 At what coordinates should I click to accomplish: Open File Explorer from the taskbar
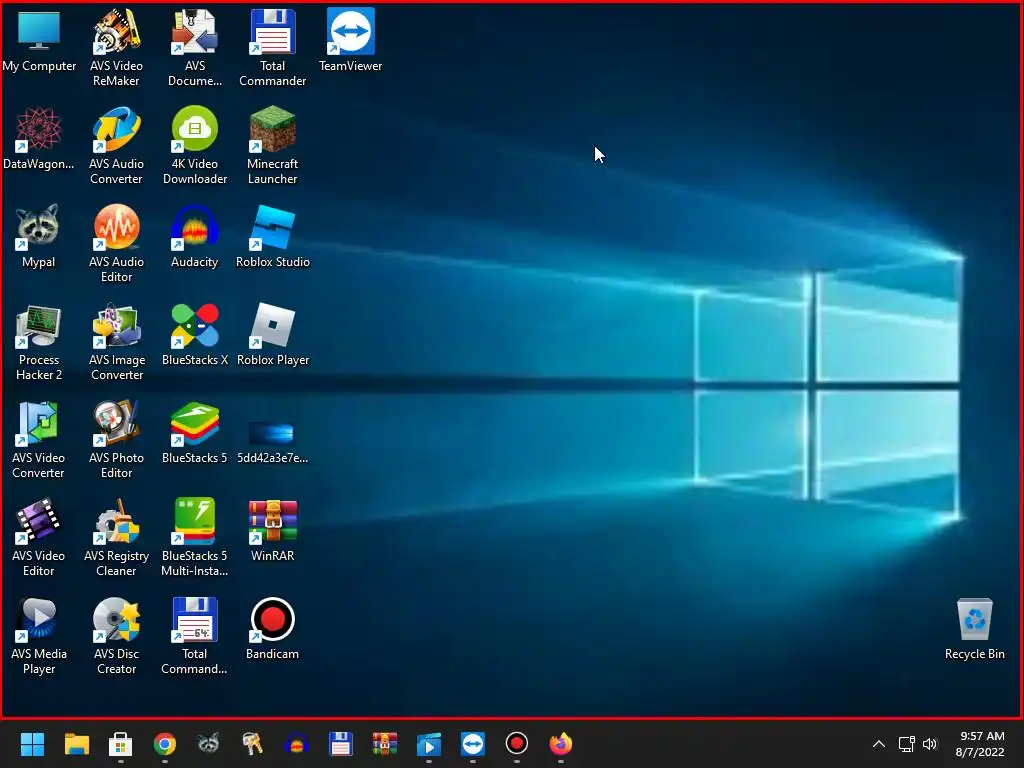tap(76, 744)
